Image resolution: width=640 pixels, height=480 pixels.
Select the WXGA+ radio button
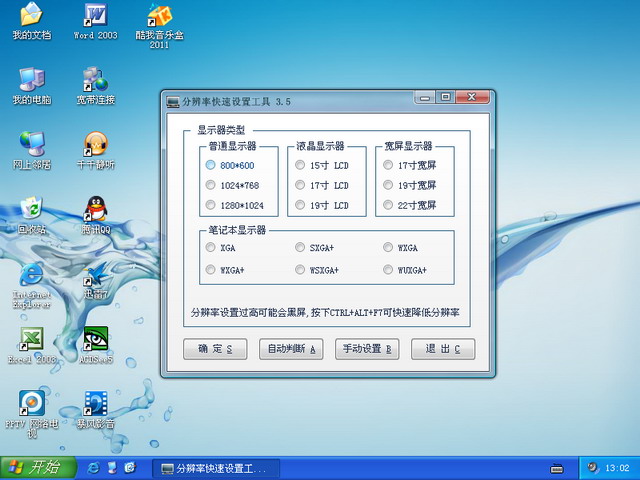pyautogui.click(x=225, y=269)
